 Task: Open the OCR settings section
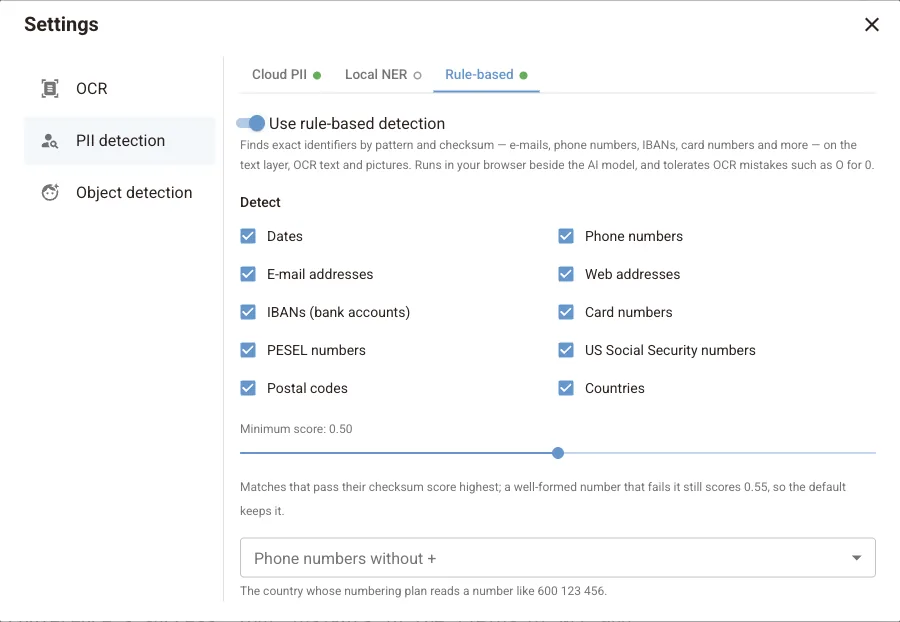tap(119, 88)
